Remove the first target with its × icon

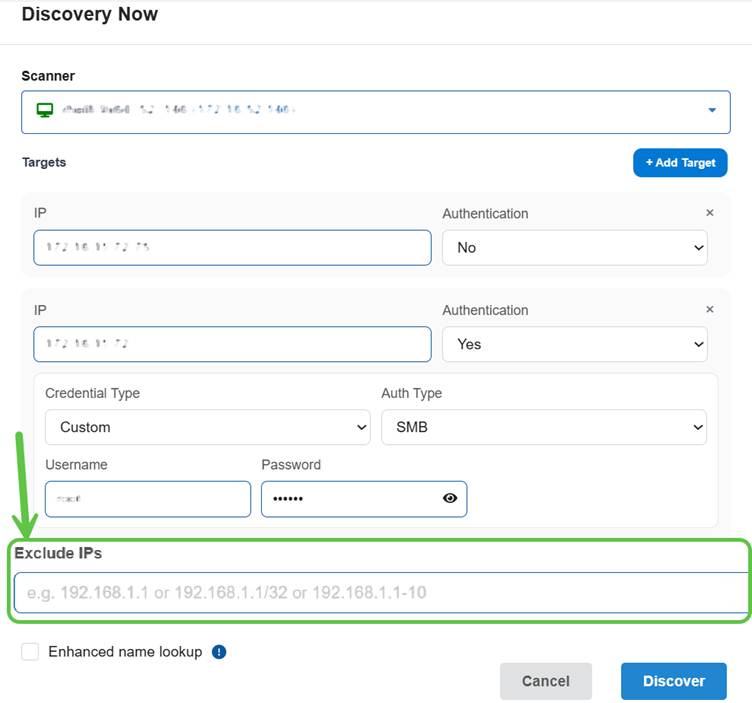click(710, 213)
